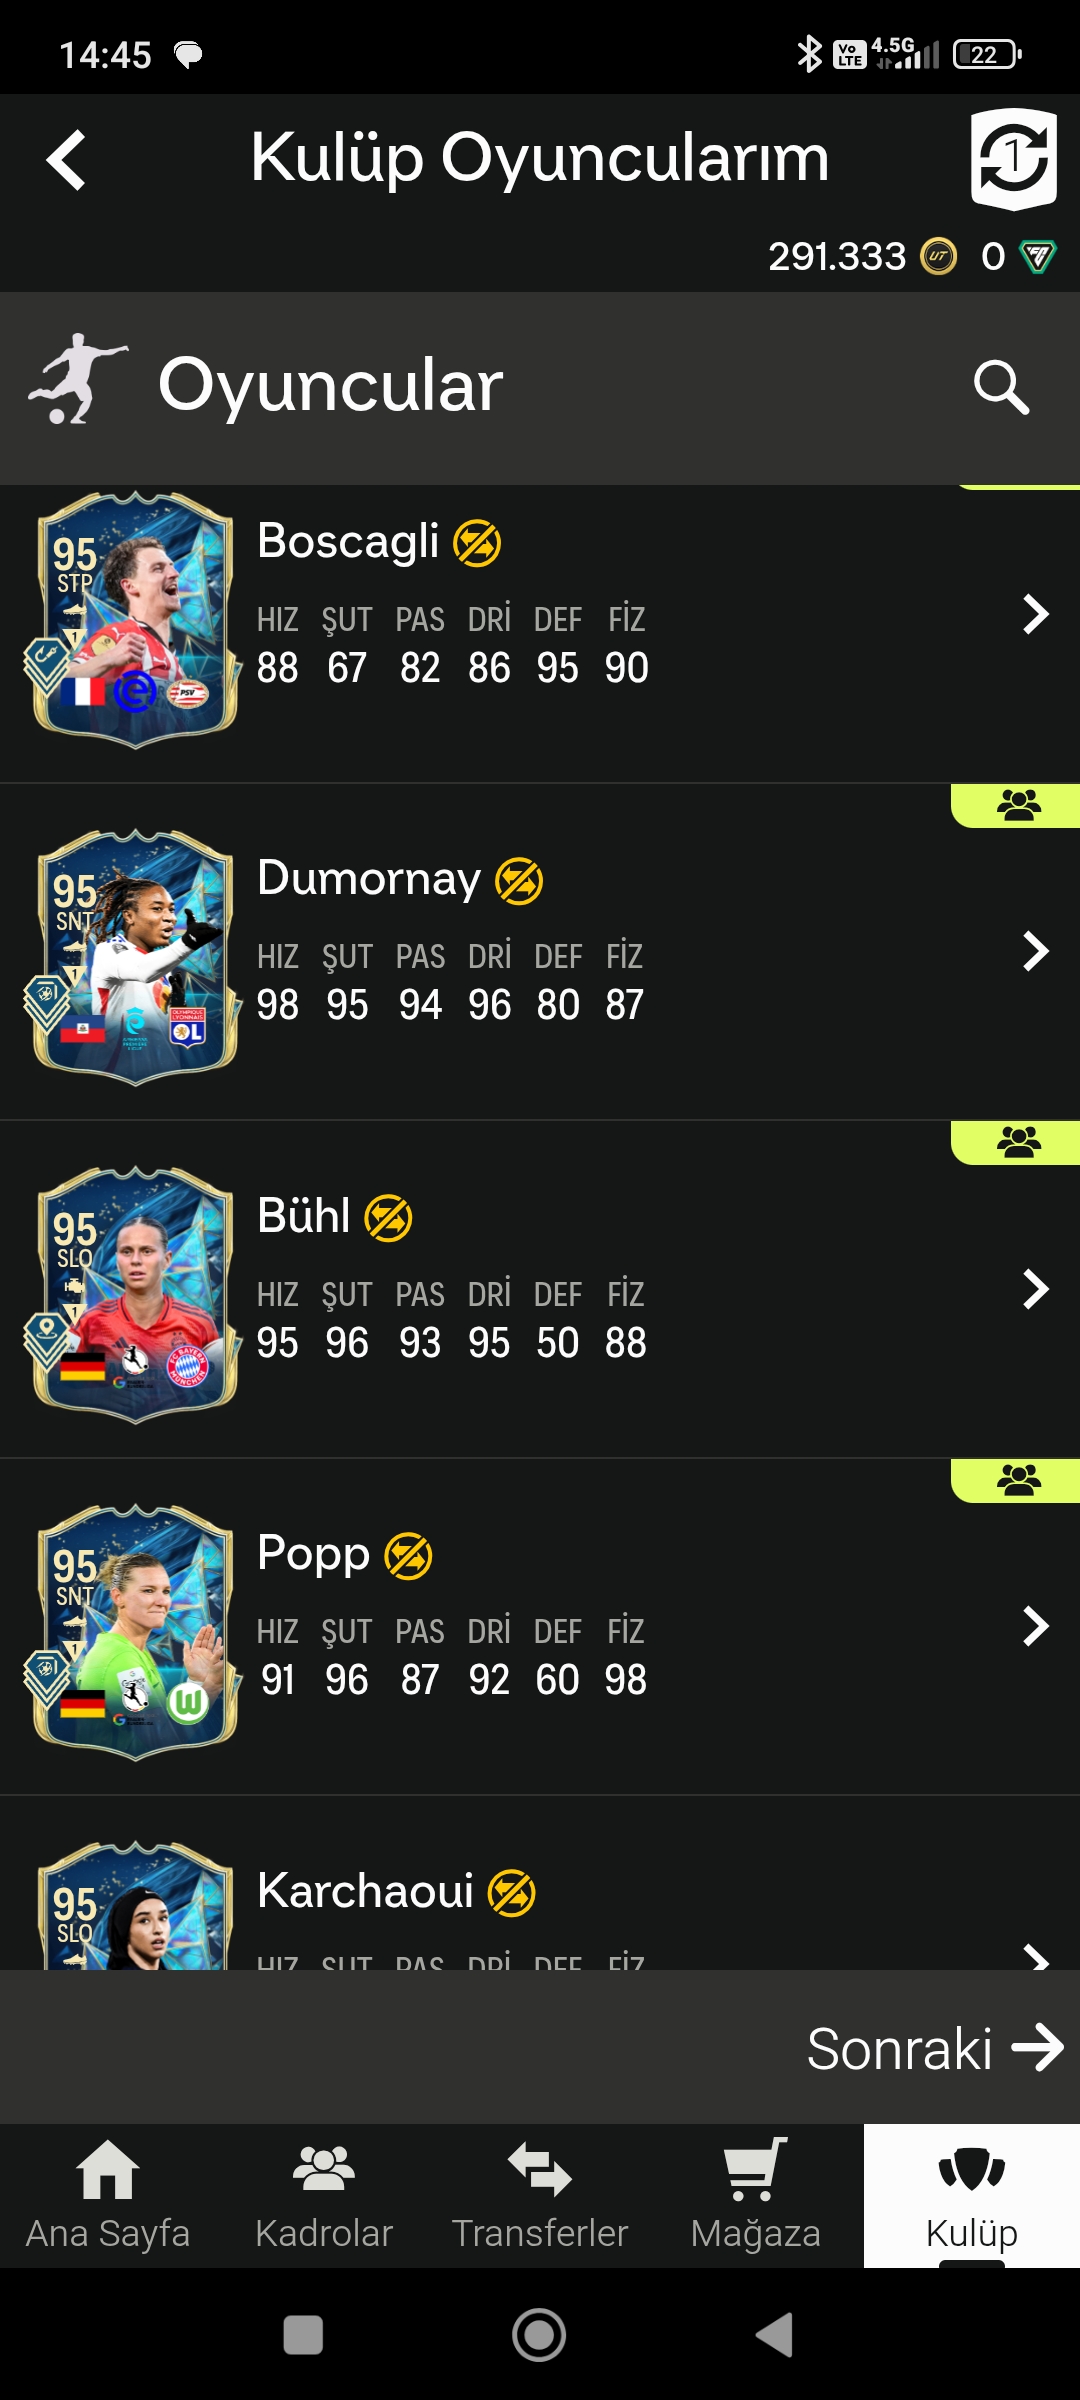Expand Popp details with right chevron
The height and width of the screenshot is (2400, 1080).
[x=1036, y=1626]
